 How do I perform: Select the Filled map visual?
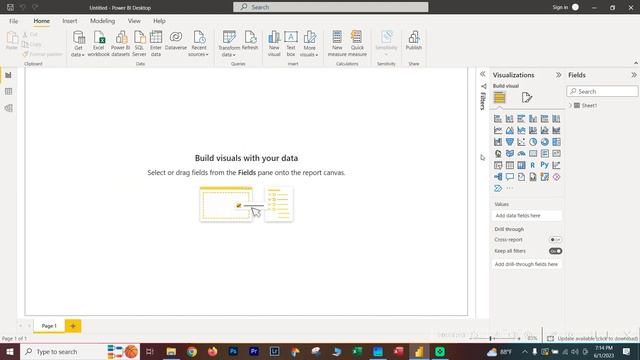510,153
